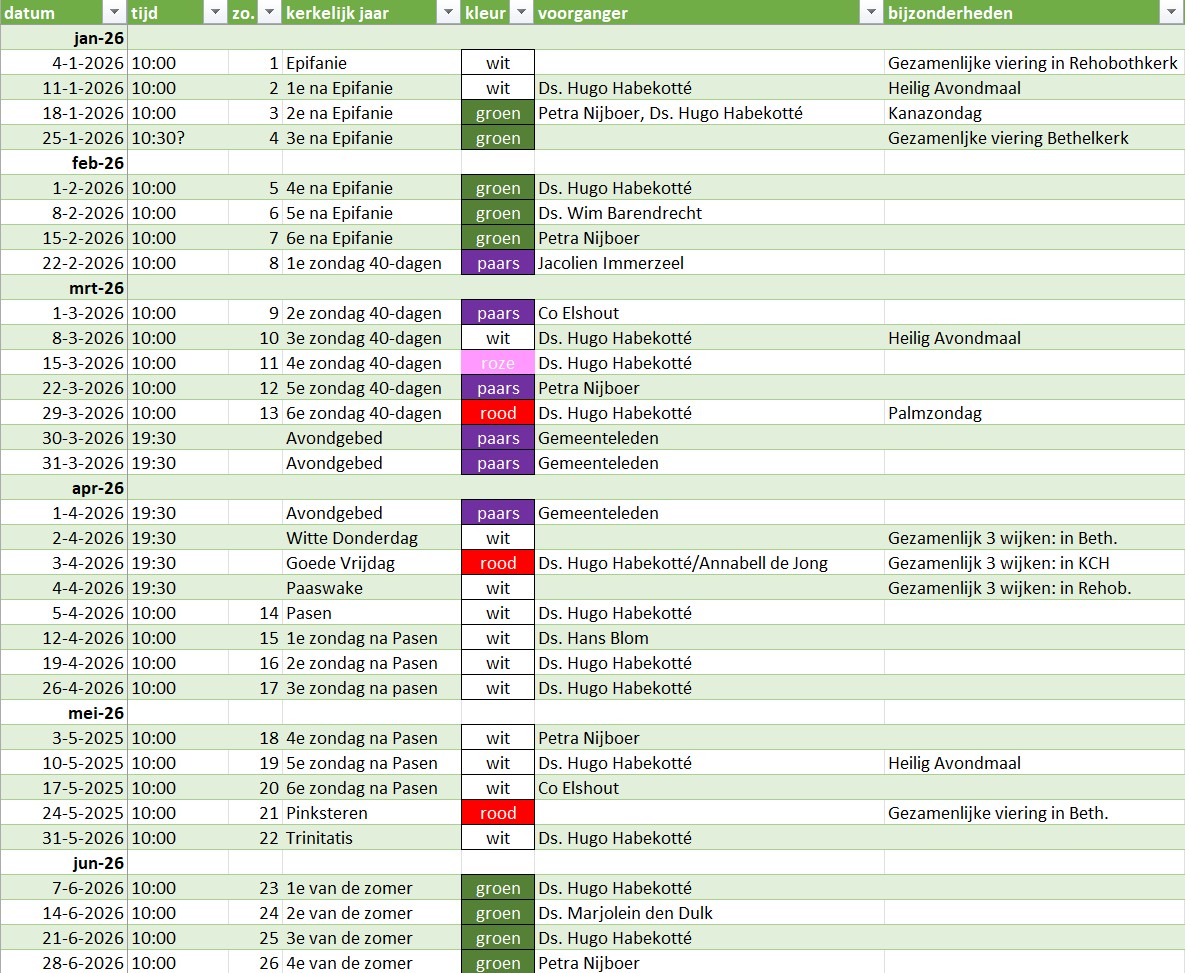The image size is (1185, 973).
Task: Click the rood color cell for Pinksteren
Action: tap(498, 813)
